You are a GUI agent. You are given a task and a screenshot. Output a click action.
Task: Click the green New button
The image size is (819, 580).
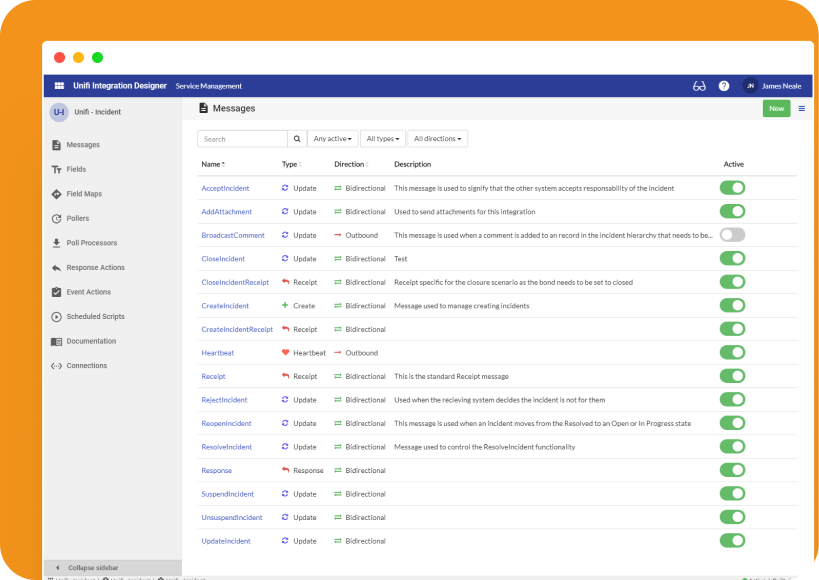click(776, 108)
